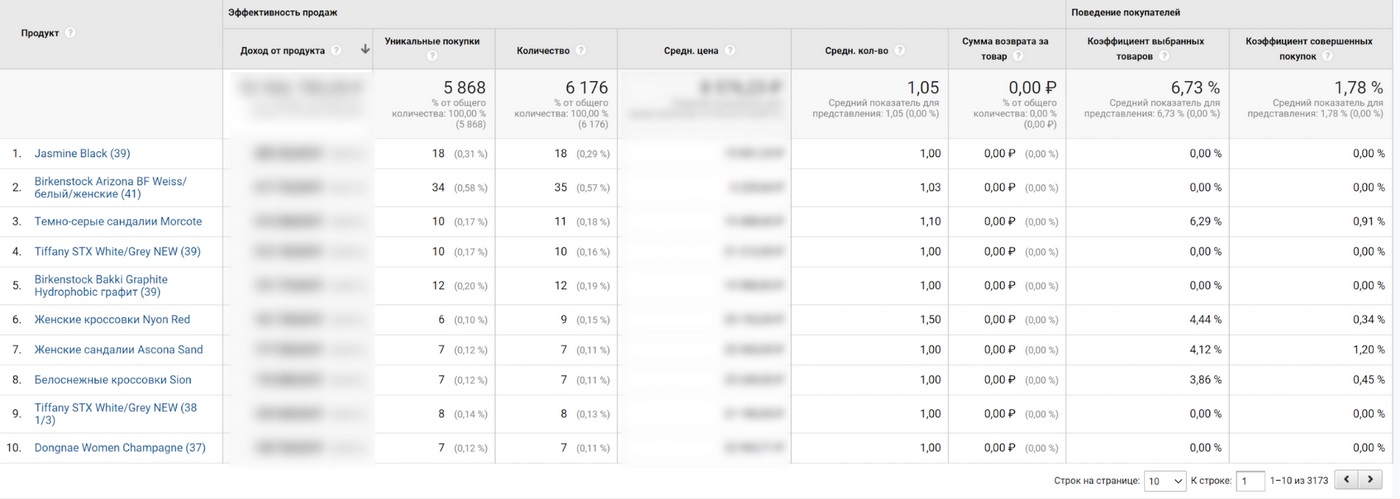Open rows per page dropdown

tap(1165, 481)
